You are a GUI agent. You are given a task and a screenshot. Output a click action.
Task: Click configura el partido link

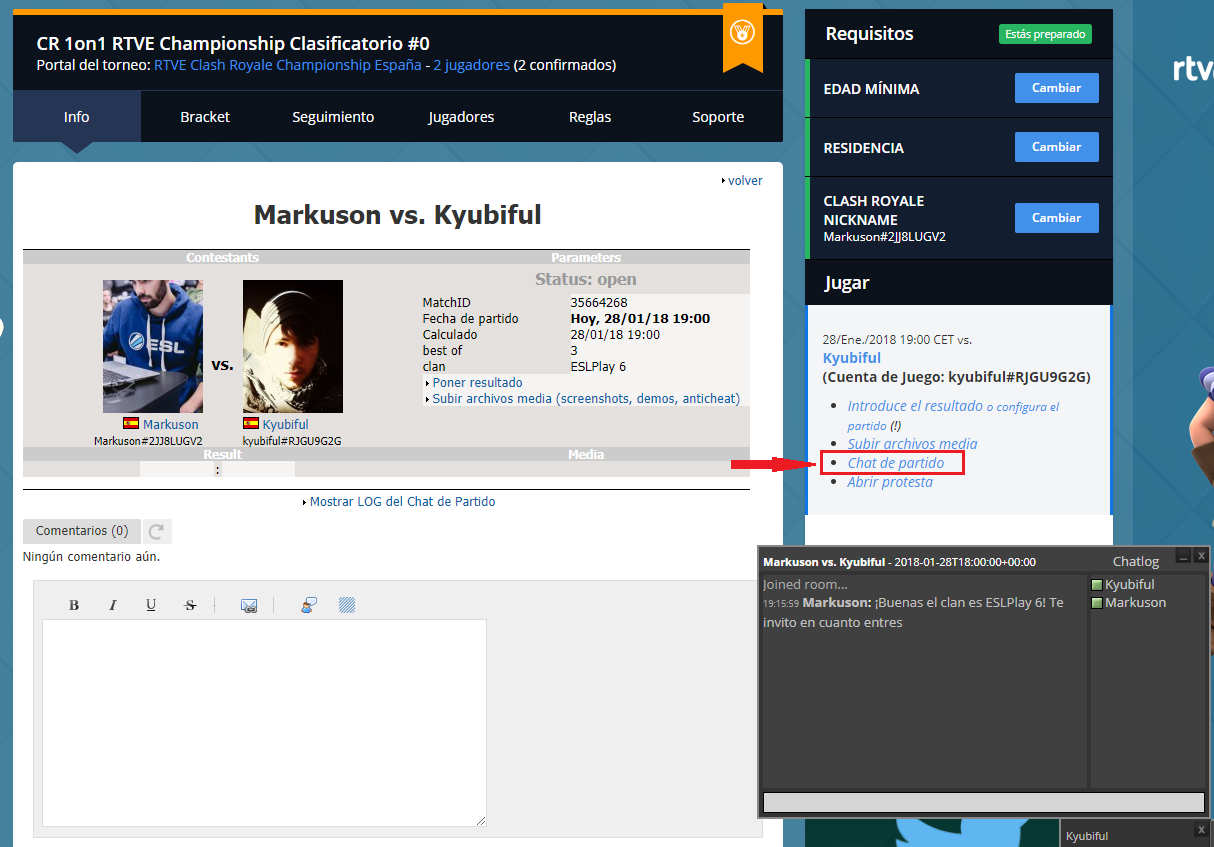953,416
